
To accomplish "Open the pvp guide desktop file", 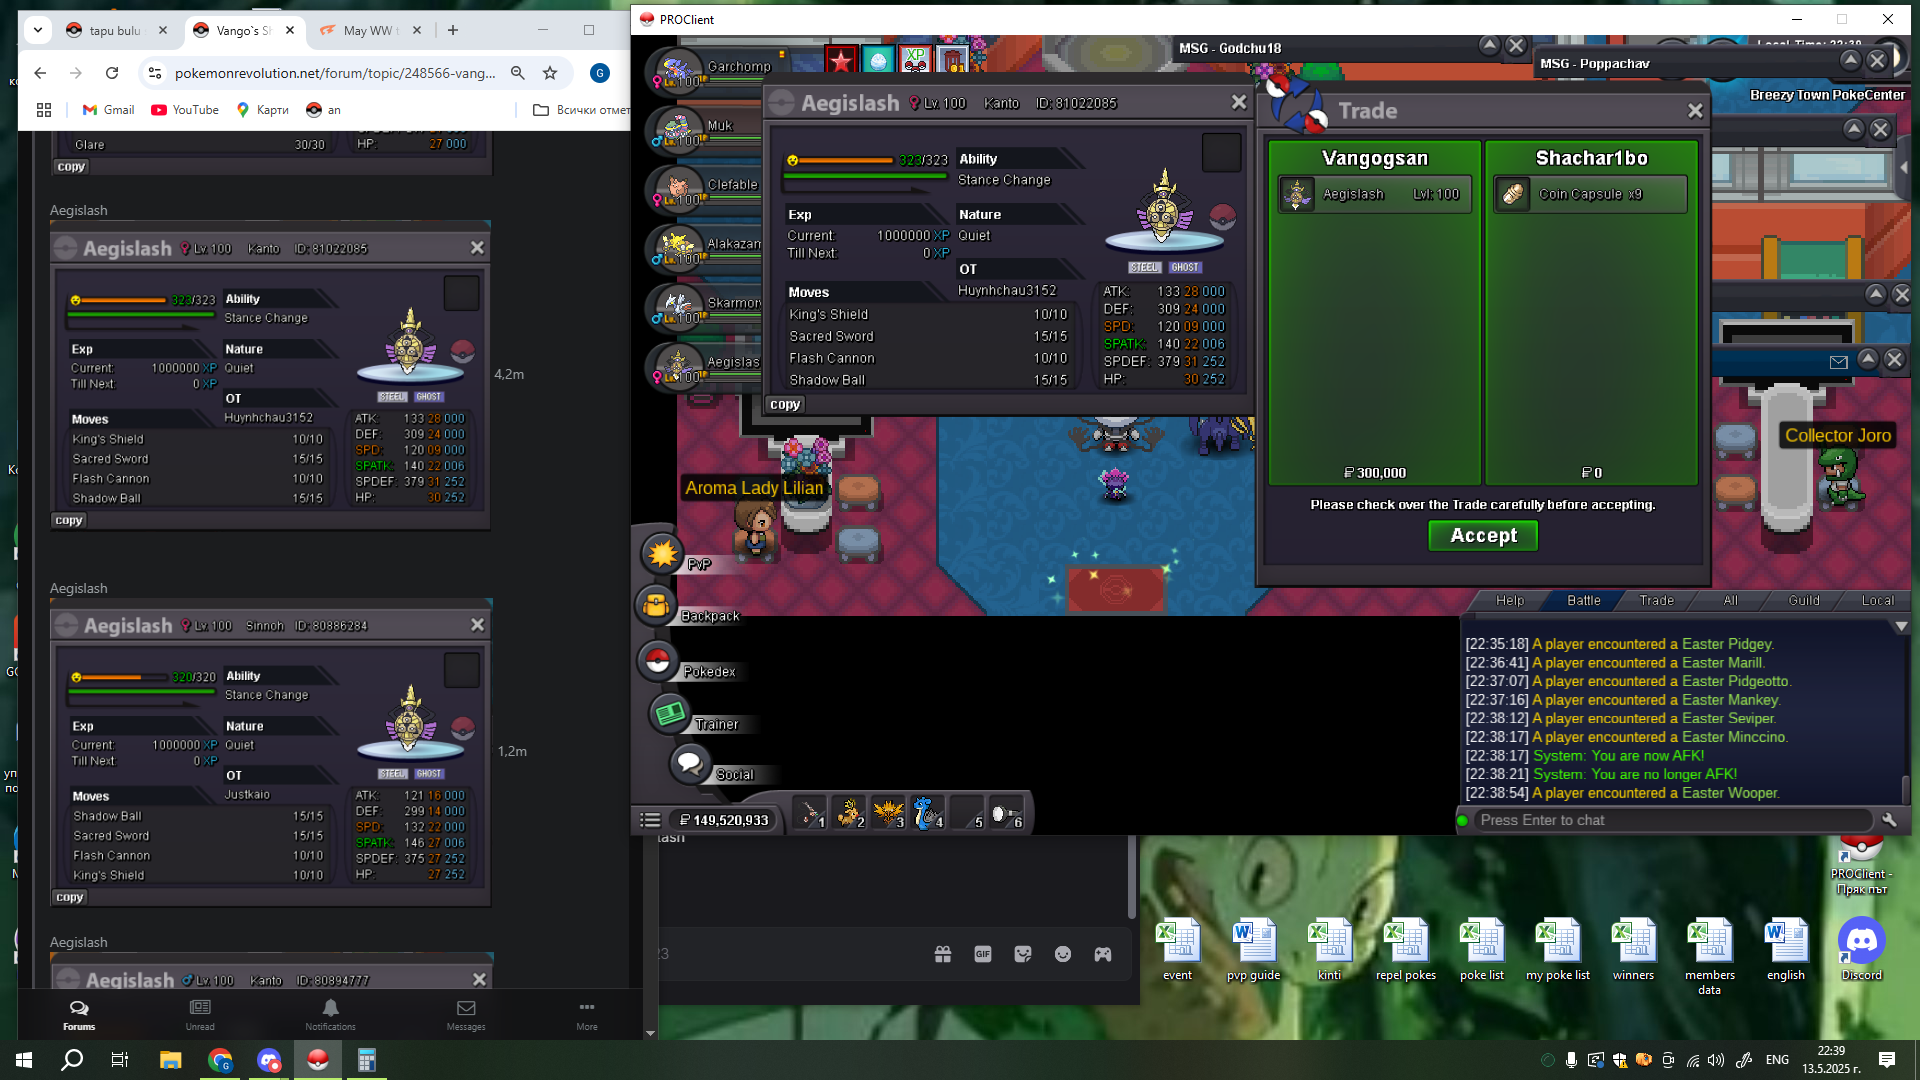I will pos(1253,950).
